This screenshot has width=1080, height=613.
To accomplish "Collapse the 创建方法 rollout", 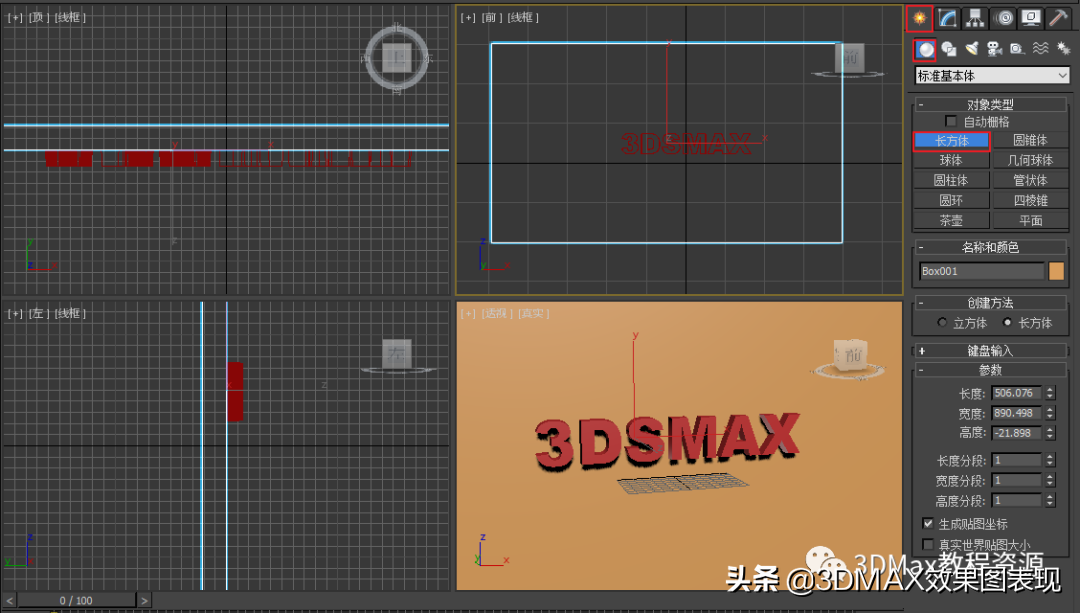I will (990, 302).
